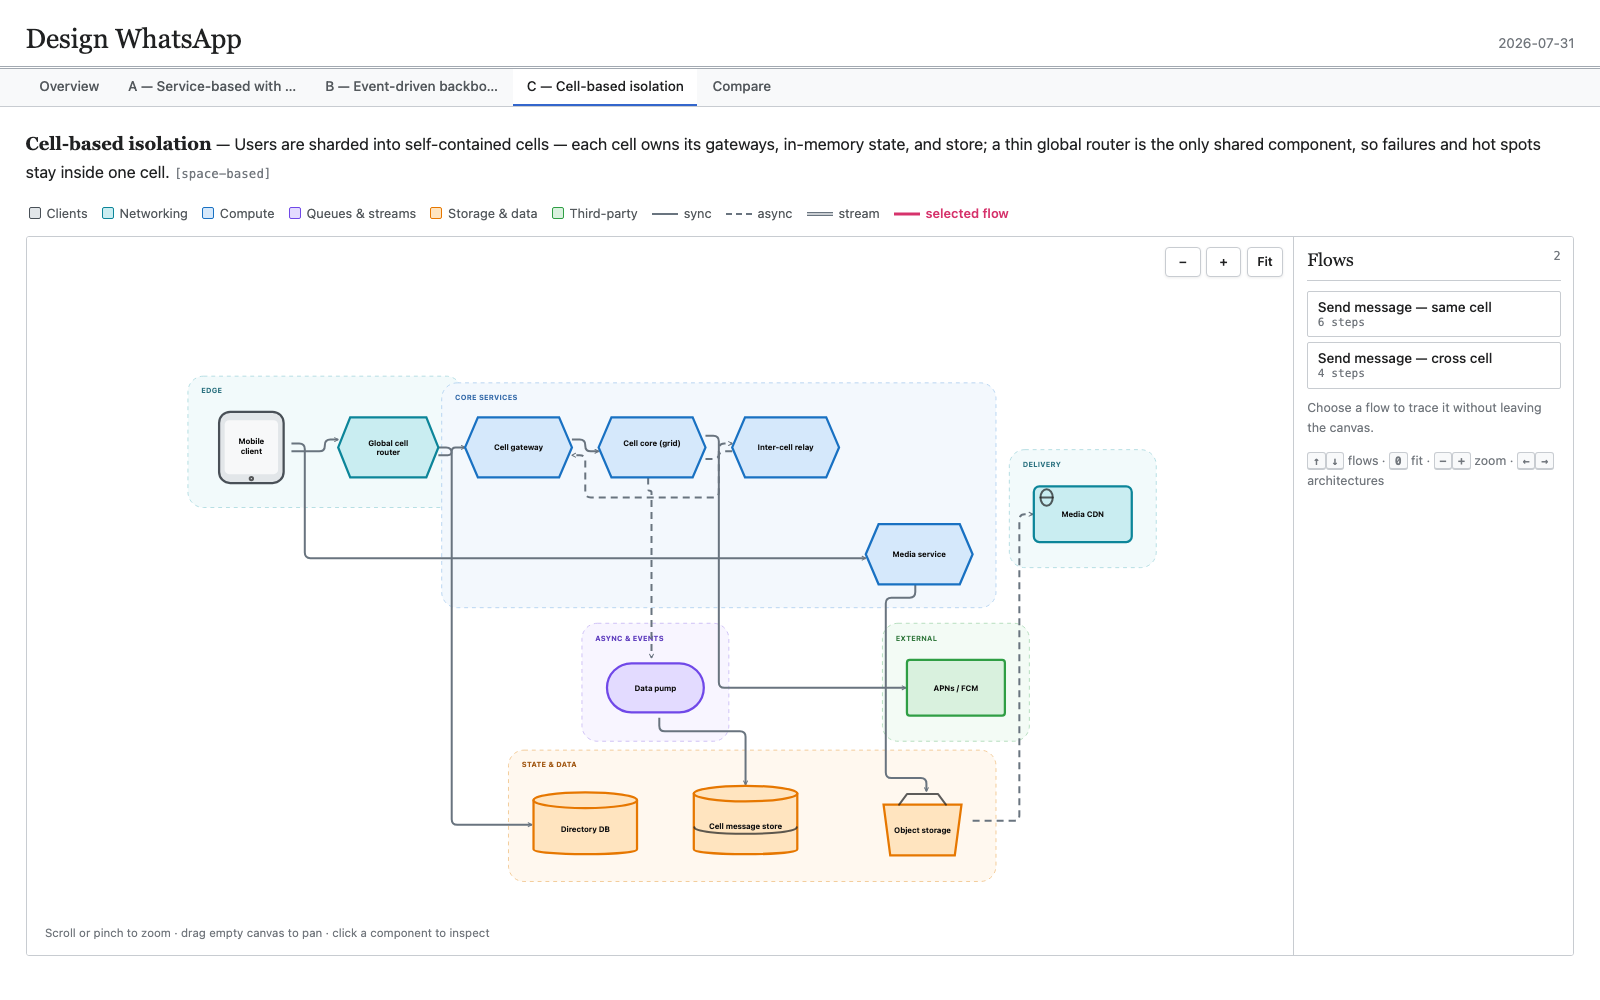This screenshot has height=1000, width=1600.
Task: Click the ASYNC & EVENTS group label
Action: (x=629, y=639)
